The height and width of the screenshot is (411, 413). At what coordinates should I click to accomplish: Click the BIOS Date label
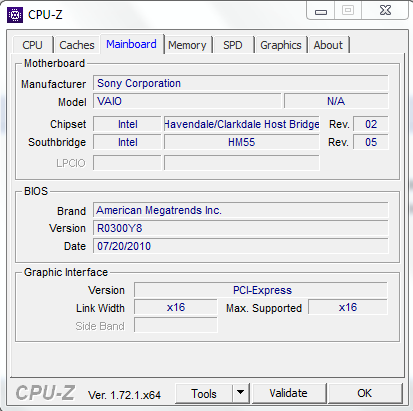tap(75, 246)
